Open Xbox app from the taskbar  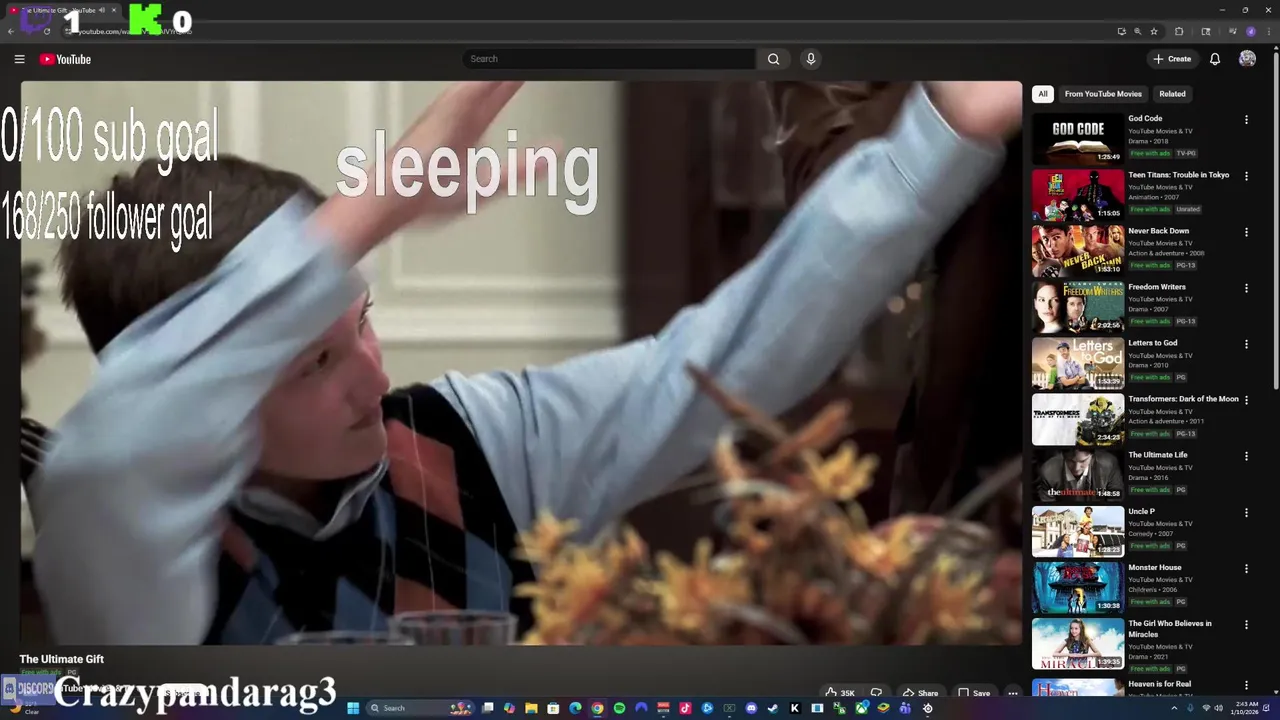click(861, 708)
